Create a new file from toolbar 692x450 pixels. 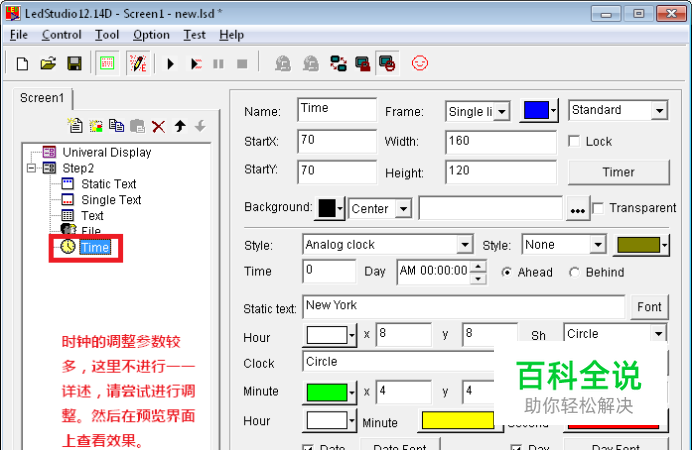click(x=22, y=64)
